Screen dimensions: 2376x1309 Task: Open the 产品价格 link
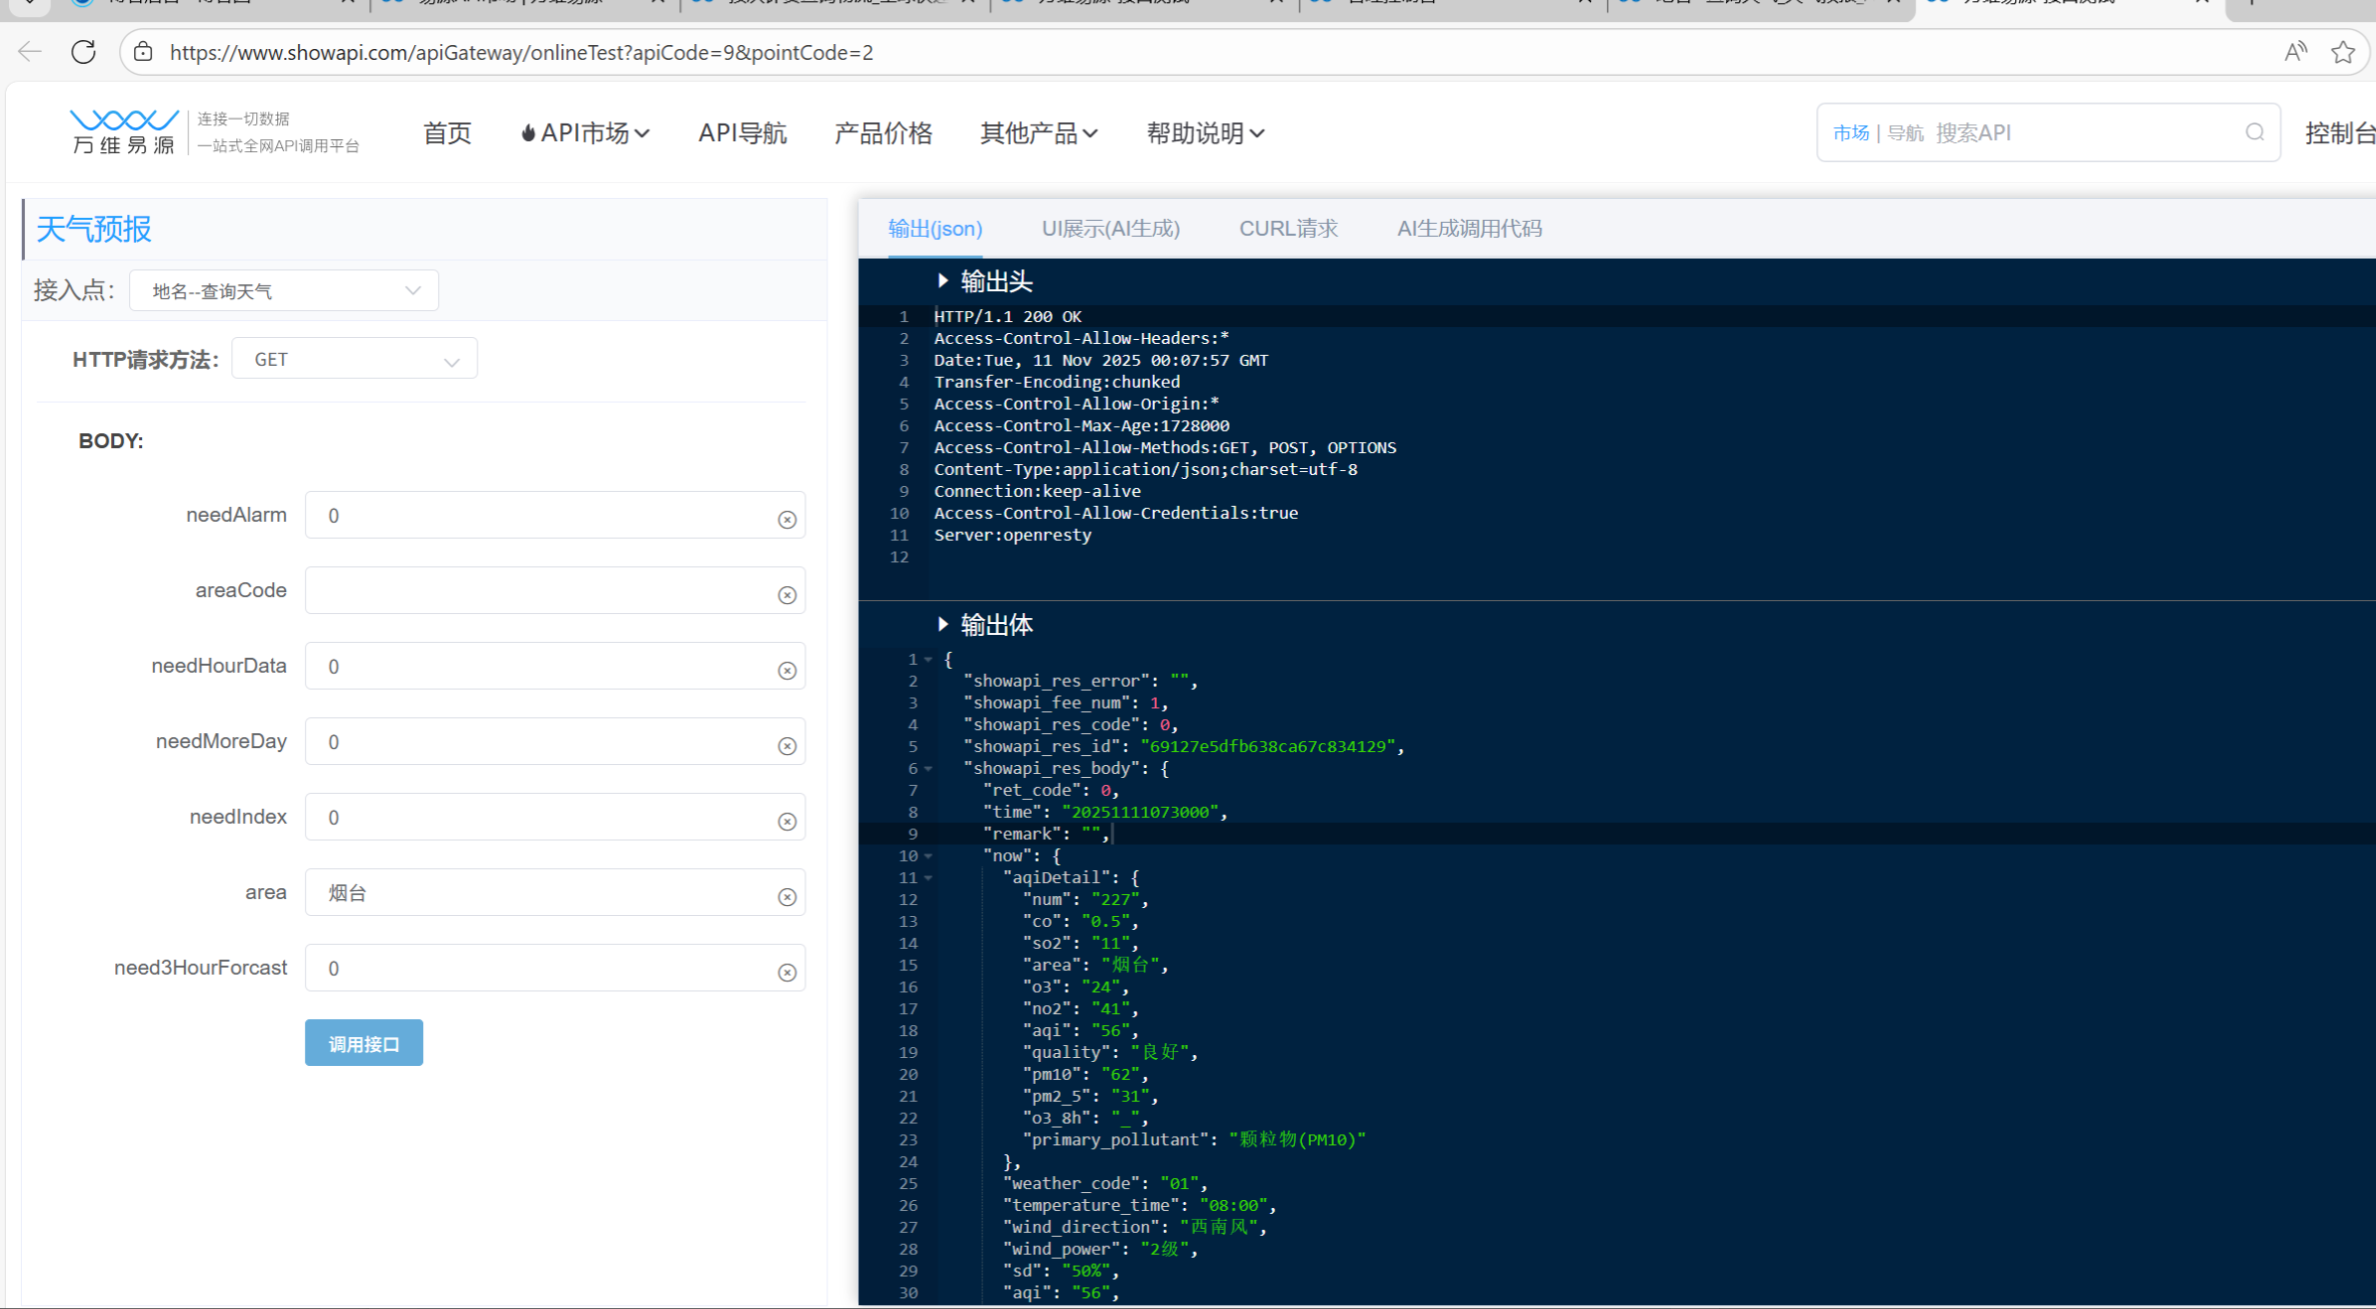883,133
